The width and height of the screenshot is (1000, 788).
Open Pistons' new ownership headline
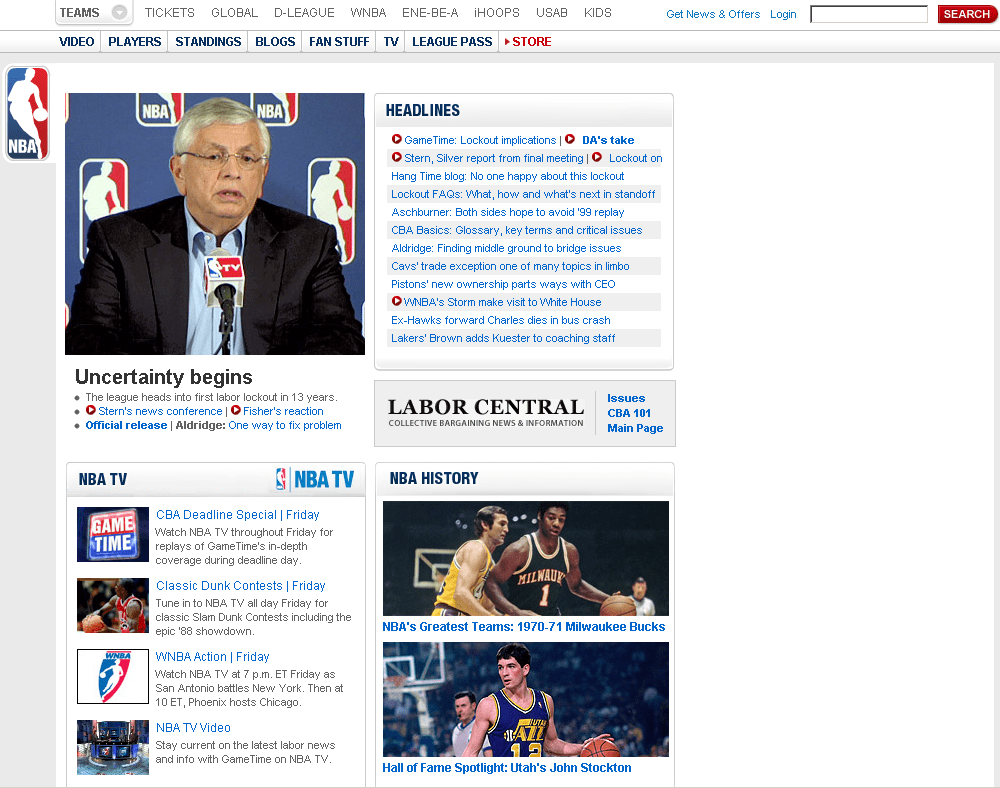(503, 284)
